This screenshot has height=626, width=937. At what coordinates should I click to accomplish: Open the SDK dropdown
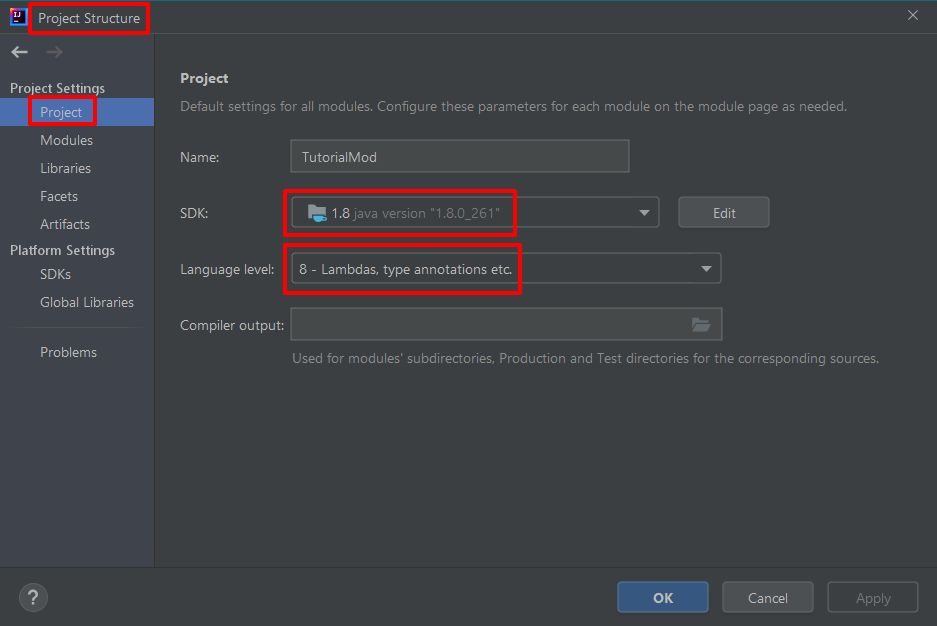tap(643, 212)
